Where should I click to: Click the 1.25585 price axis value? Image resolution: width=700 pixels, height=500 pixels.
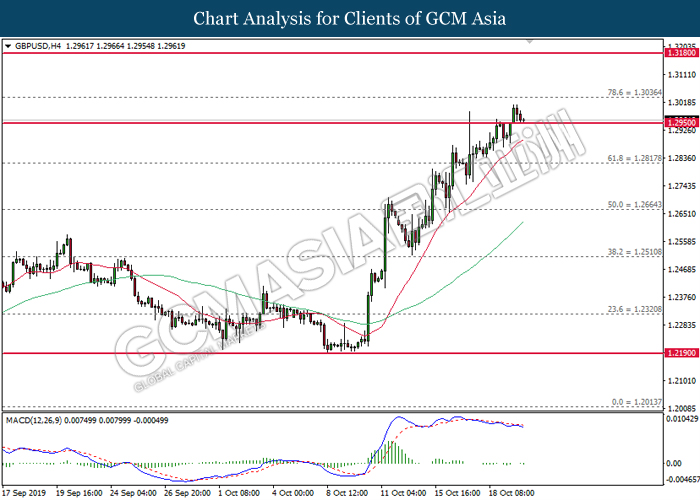[x=682, y=242]
